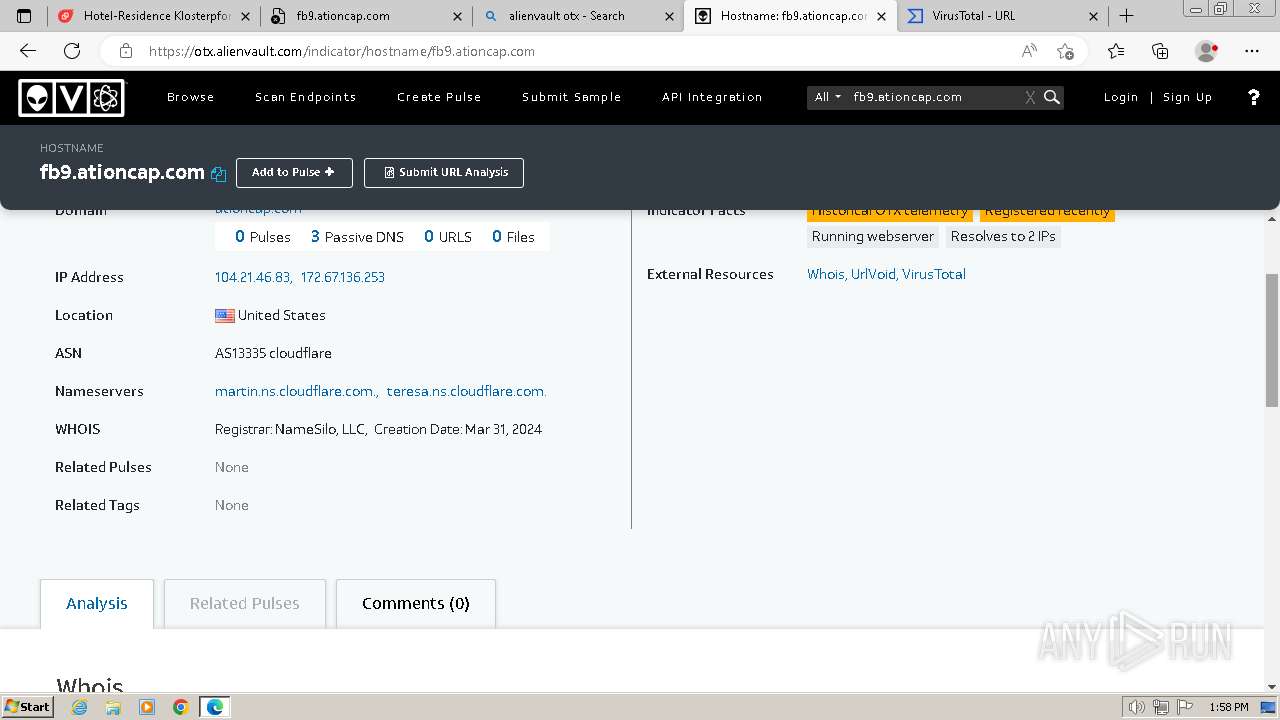Open the Browse menu item

191,97
